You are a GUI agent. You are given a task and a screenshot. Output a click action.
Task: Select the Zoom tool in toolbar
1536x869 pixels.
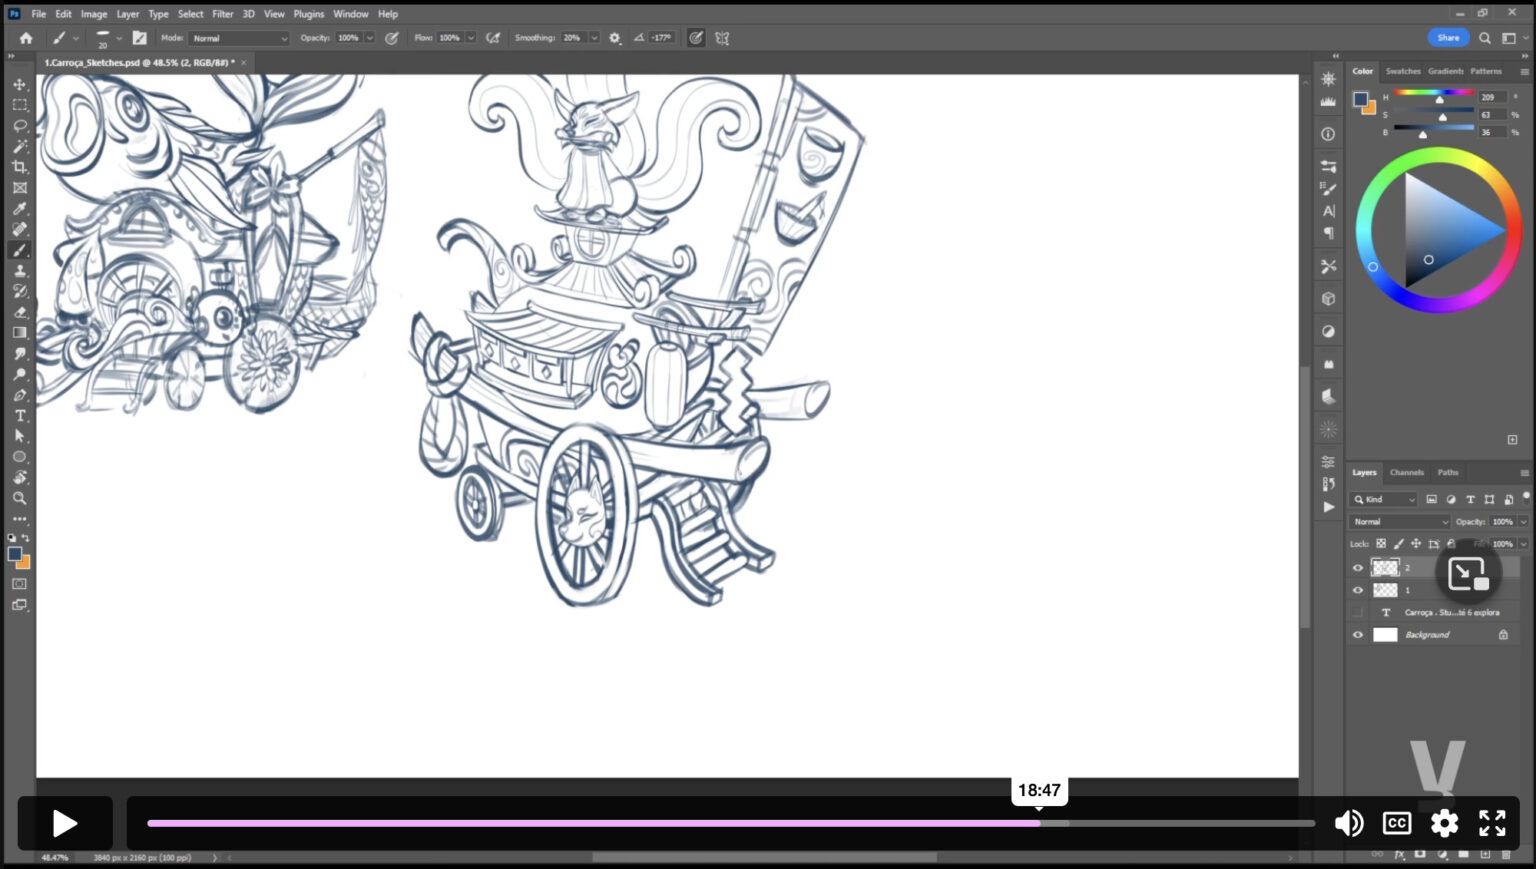point(19,498)
